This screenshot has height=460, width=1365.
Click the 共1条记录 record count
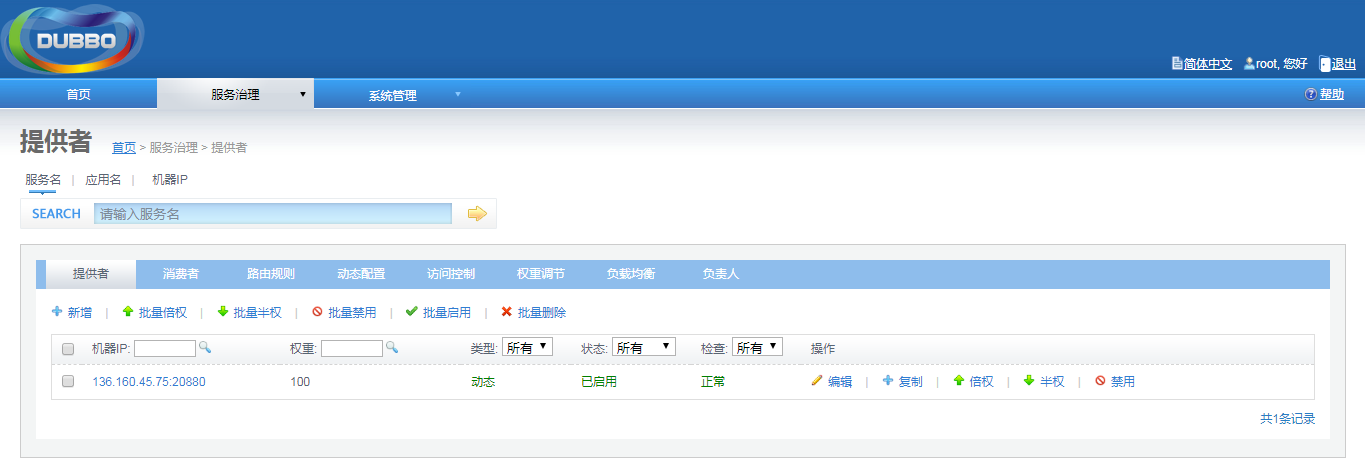1287,419
